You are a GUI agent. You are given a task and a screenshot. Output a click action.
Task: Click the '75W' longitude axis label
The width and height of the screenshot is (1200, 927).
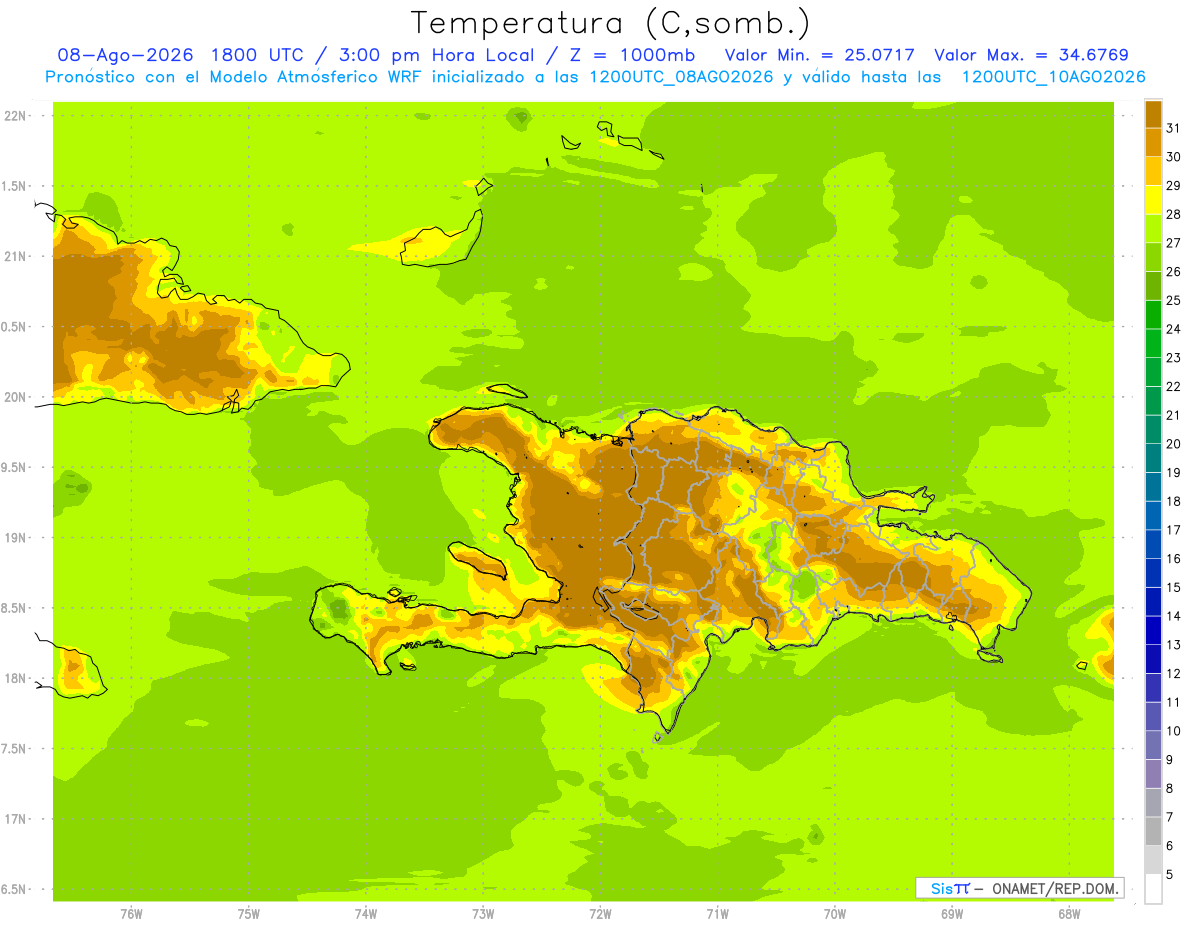[x=248, y=914]
